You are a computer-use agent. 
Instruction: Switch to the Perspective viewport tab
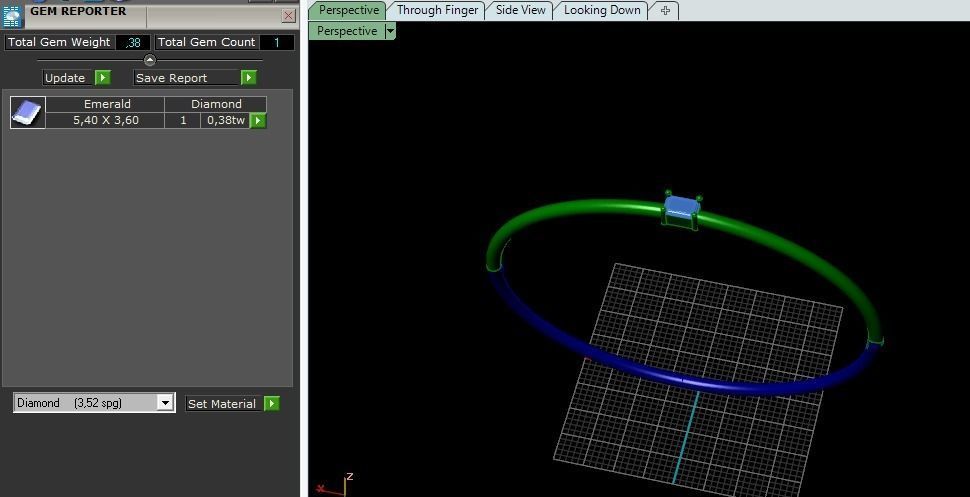[348, 10]
